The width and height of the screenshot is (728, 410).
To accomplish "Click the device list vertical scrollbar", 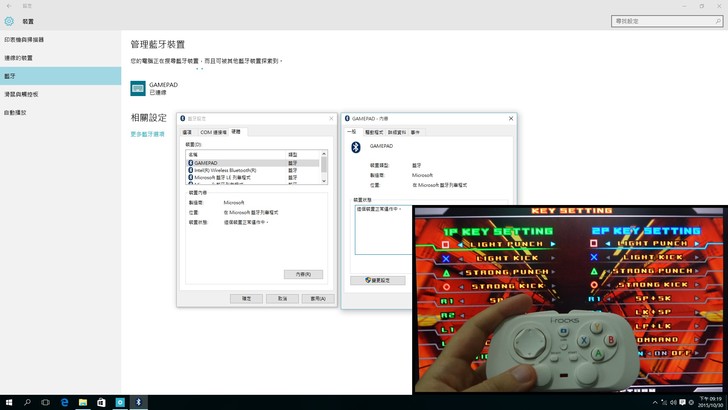I will click(x=324, y=166).
